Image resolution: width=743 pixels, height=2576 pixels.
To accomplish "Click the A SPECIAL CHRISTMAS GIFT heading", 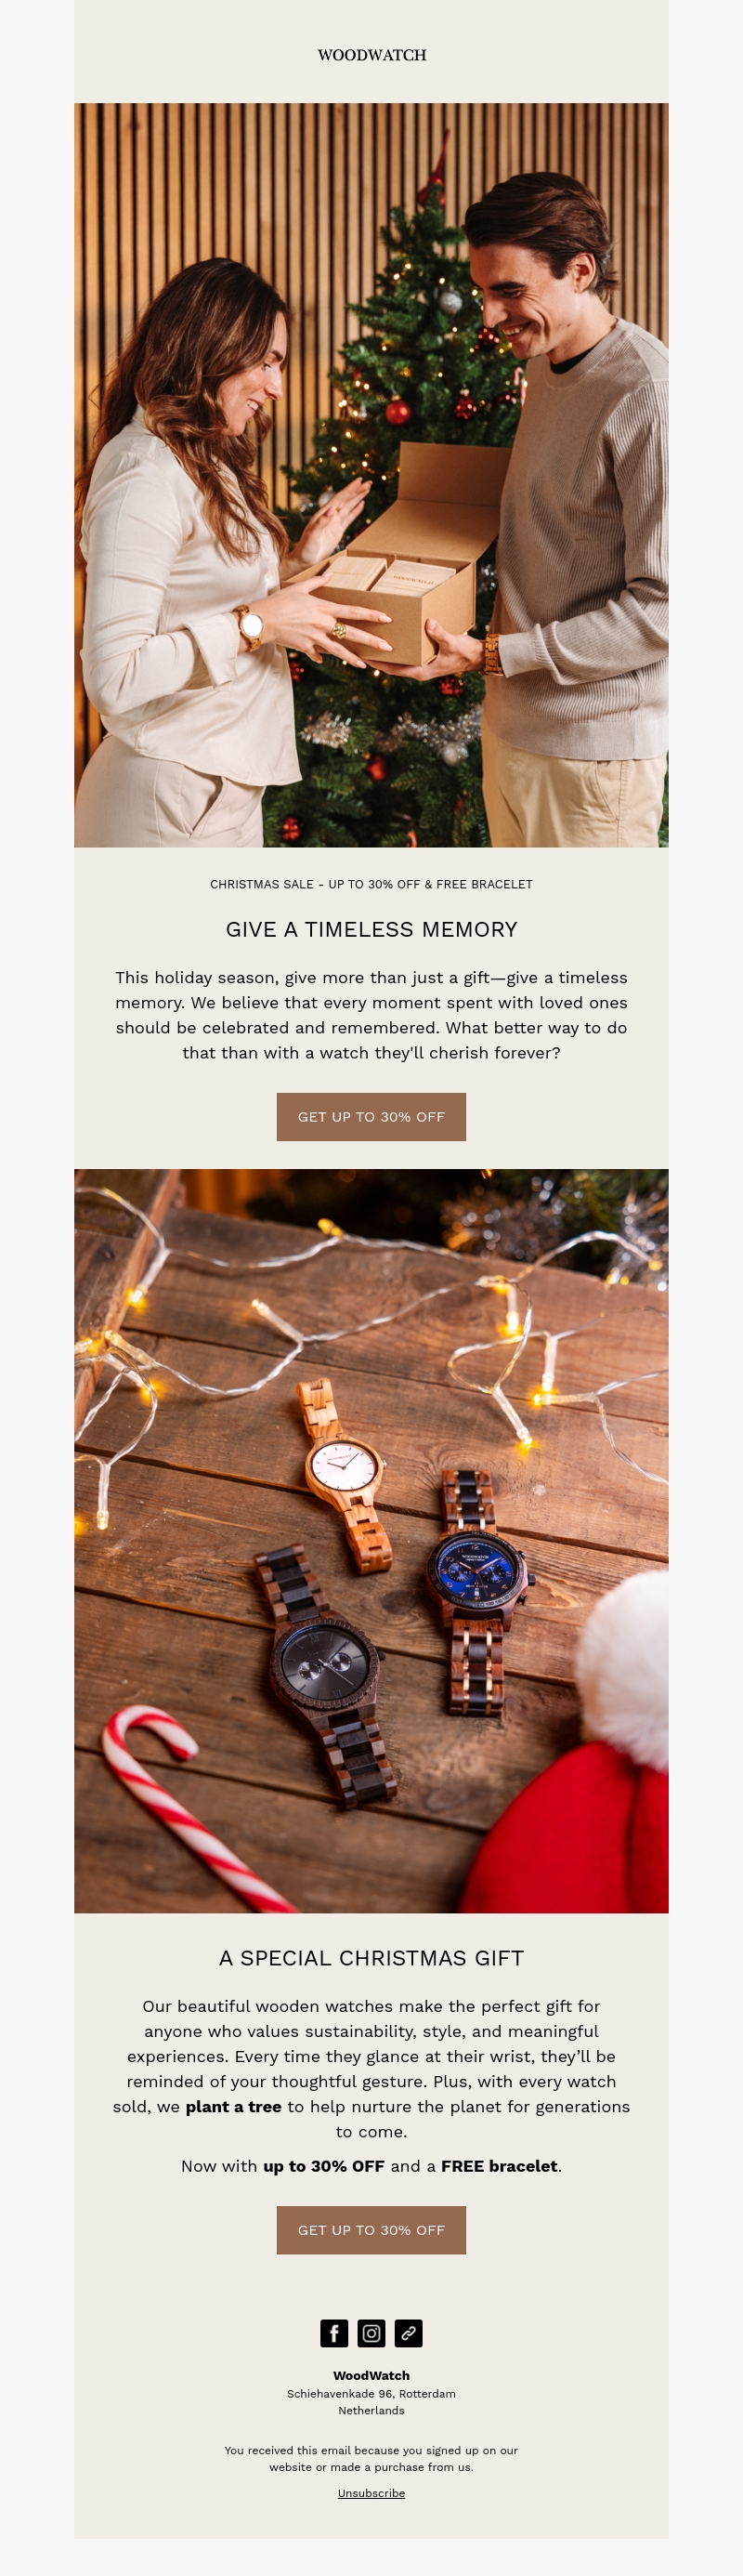I will (371, 1958).
